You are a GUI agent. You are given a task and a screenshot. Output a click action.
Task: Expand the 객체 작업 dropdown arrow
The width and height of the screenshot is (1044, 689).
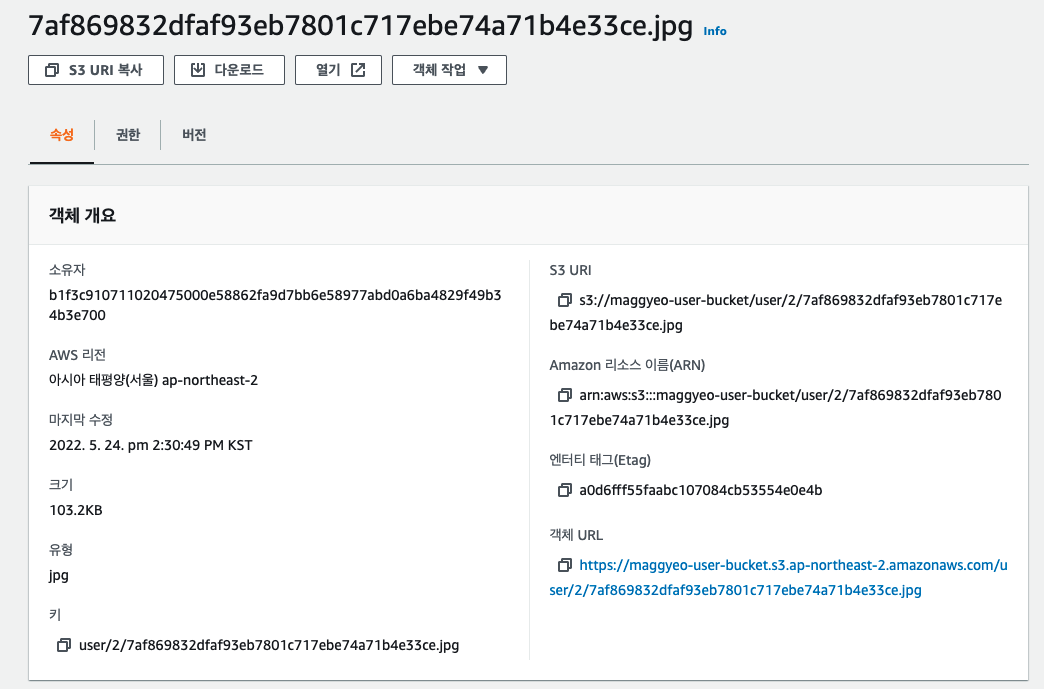pos(483,70)
